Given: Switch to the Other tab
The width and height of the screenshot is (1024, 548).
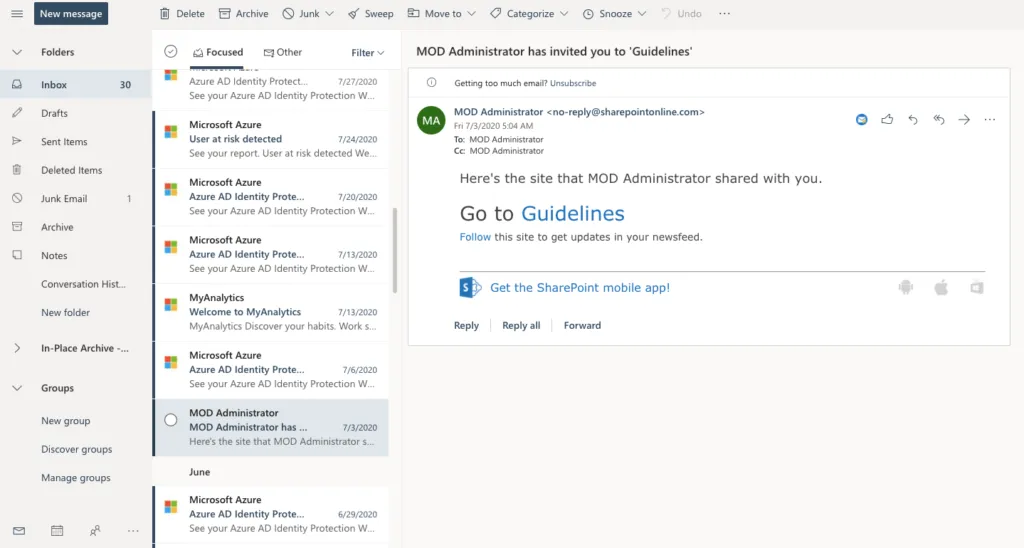Looking at the screenshot, I should click(283, 52).
